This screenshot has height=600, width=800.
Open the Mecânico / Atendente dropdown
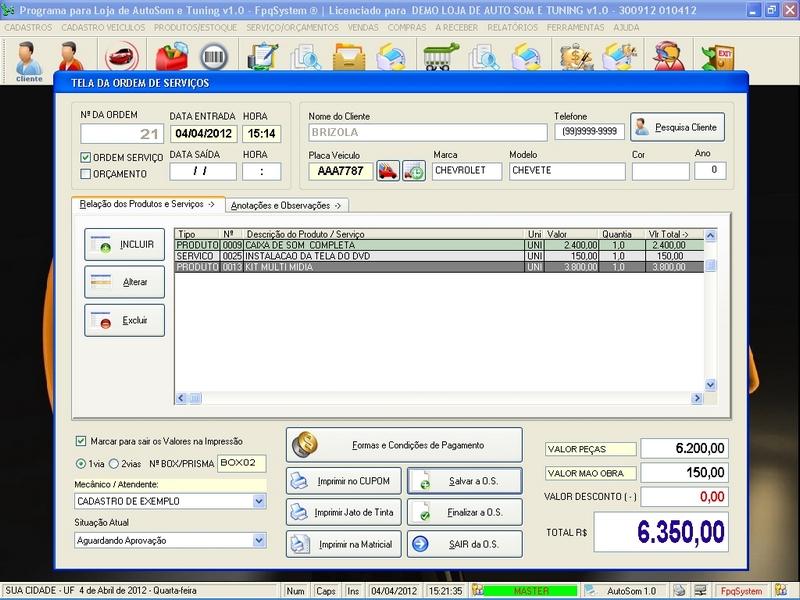258,501
